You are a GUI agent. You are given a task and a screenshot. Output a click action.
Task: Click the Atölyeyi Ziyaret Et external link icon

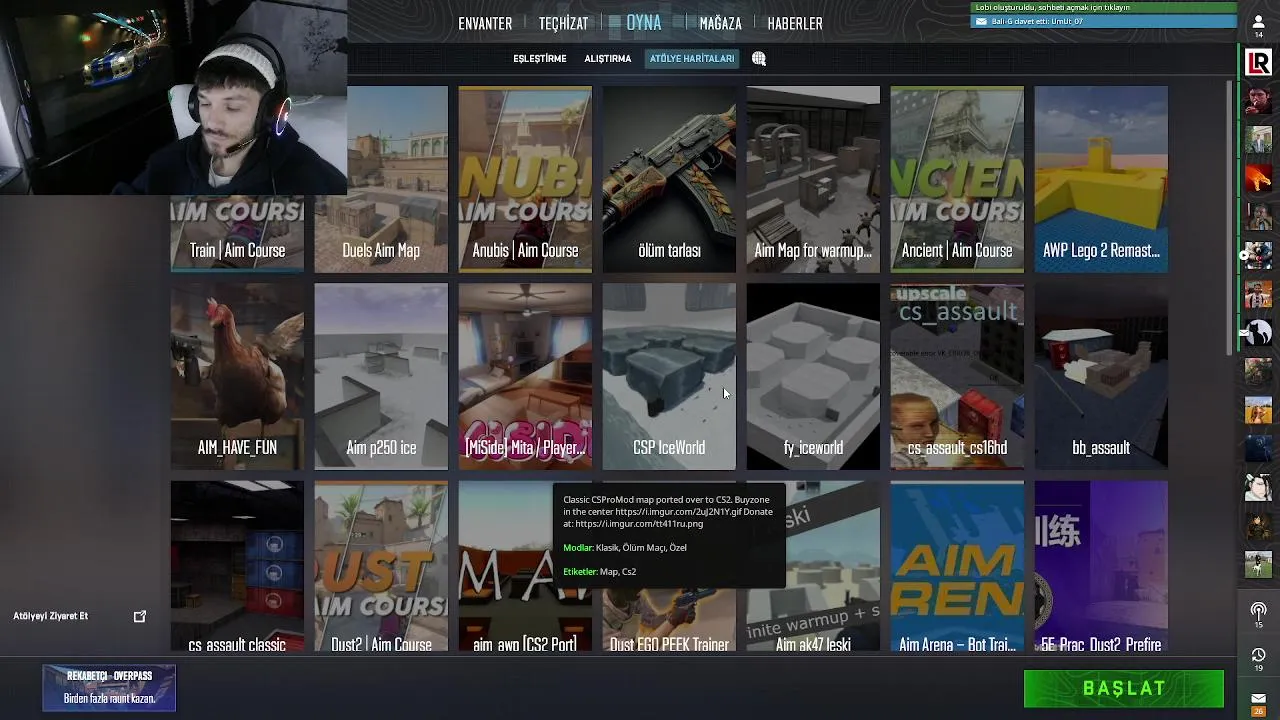click(140, 616)
